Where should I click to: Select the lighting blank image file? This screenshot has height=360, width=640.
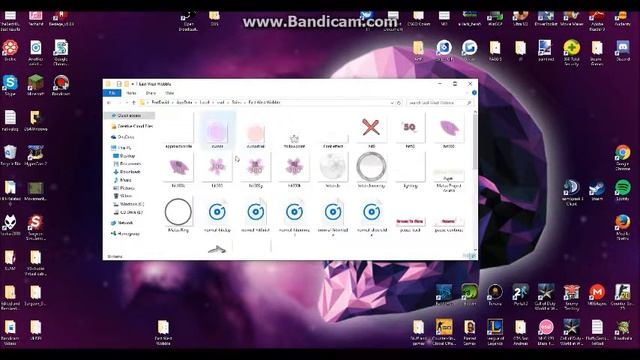pos(410,170)
